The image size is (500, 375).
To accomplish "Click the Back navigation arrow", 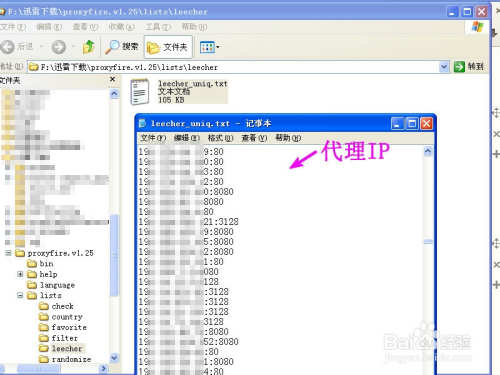I will (x=7, y=47).
